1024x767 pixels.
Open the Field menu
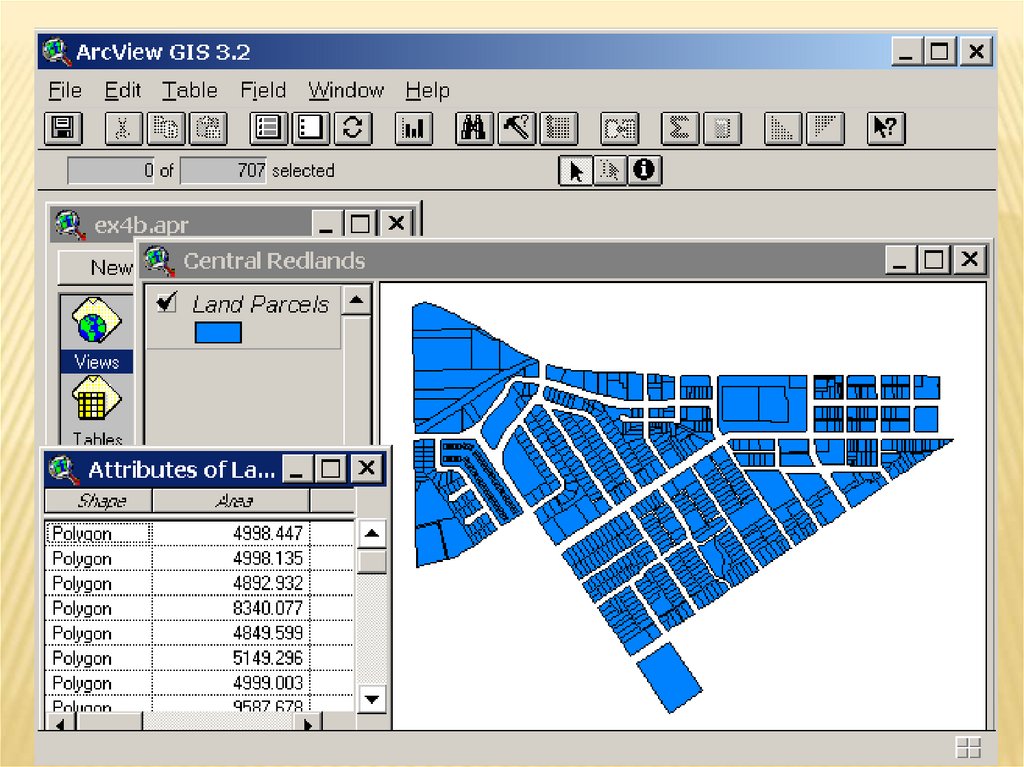(263, 91)
